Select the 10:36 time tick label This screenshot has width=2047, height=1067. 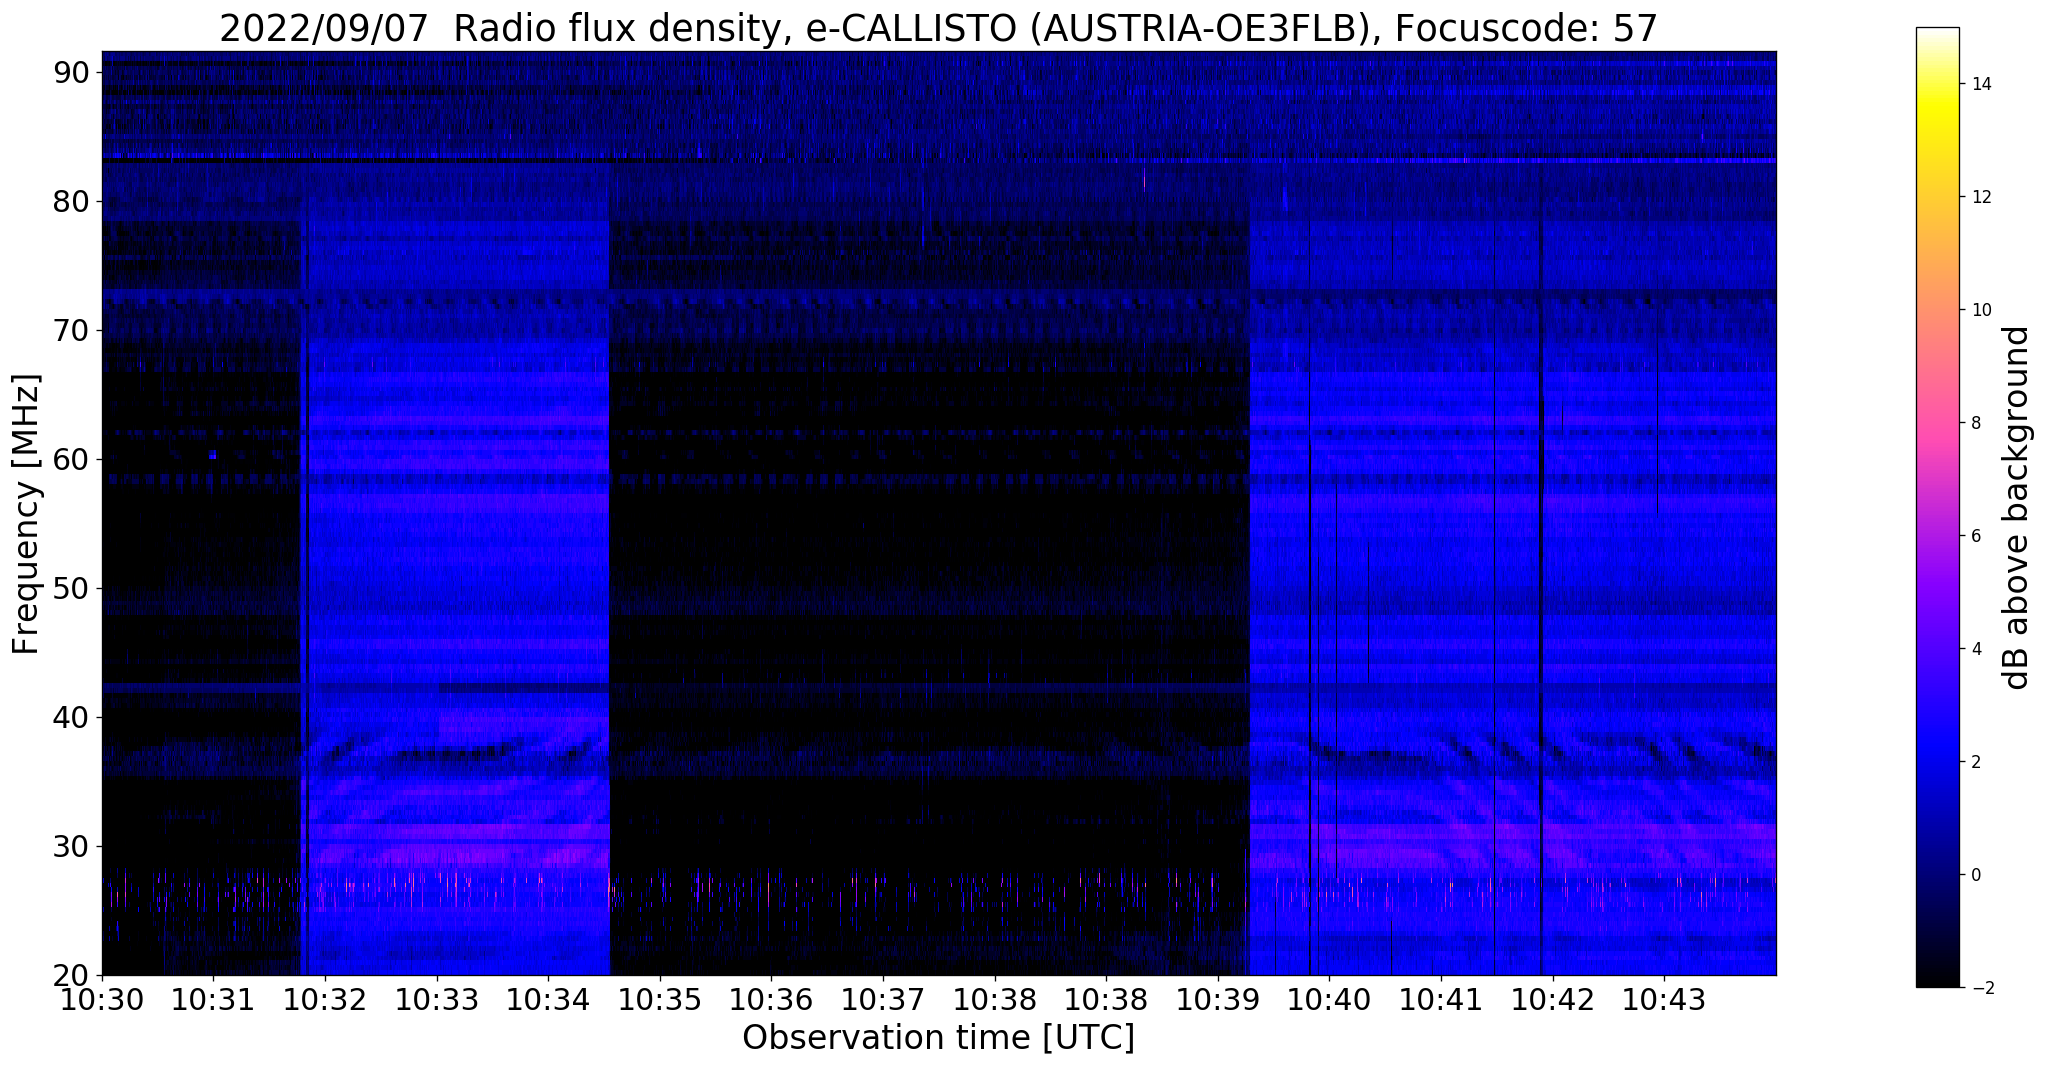coord(771,999)
